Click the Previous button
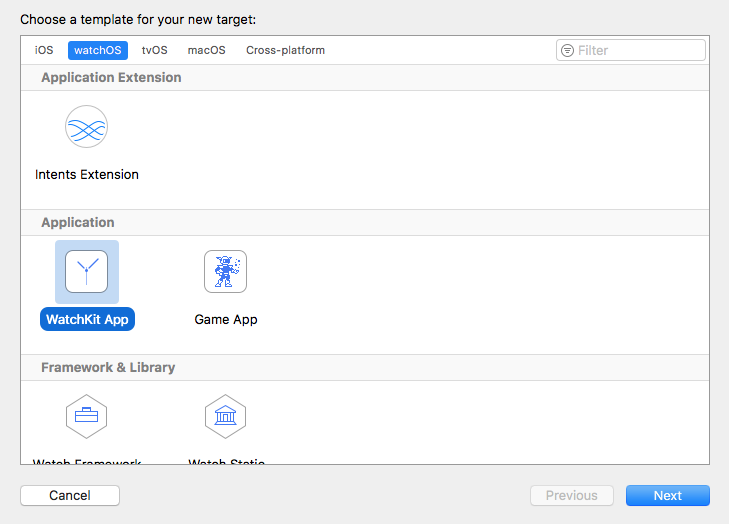This screenshot has width=729, height=524. pos(571,495)
